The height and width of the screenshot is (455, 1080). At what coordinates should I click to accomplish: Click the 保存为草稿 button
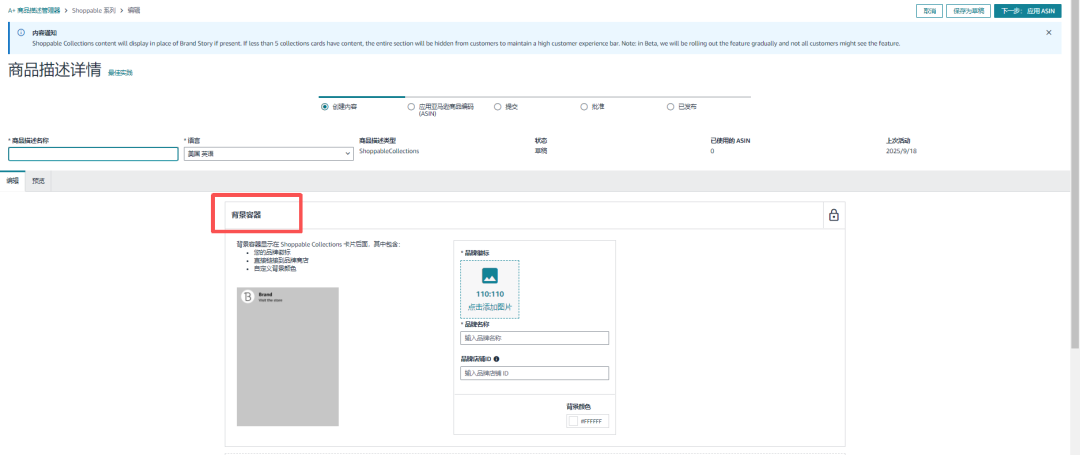point(968,10)
